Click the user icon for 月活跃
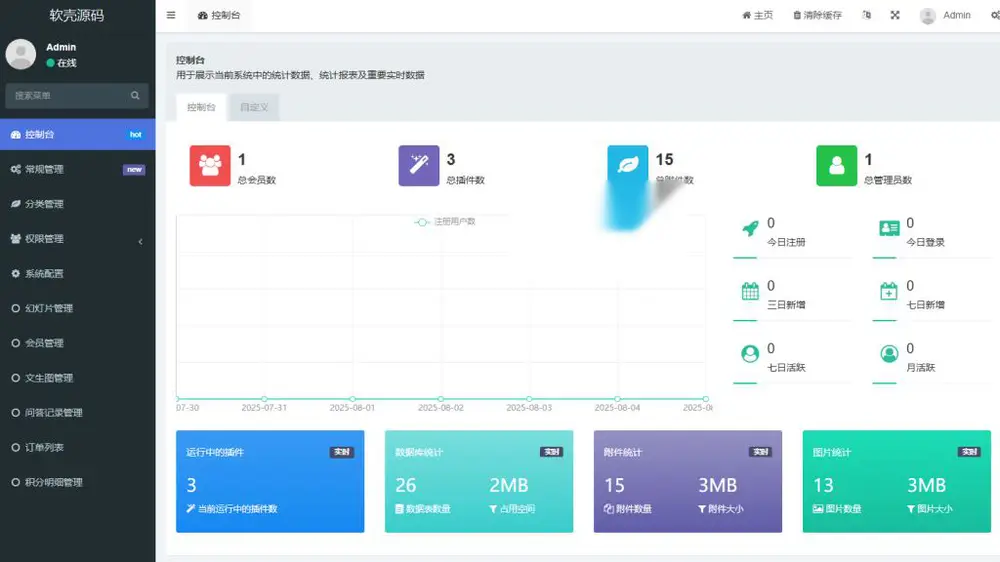The width and height of the screenshot is (1000, 562). click(x=889, y=354)
